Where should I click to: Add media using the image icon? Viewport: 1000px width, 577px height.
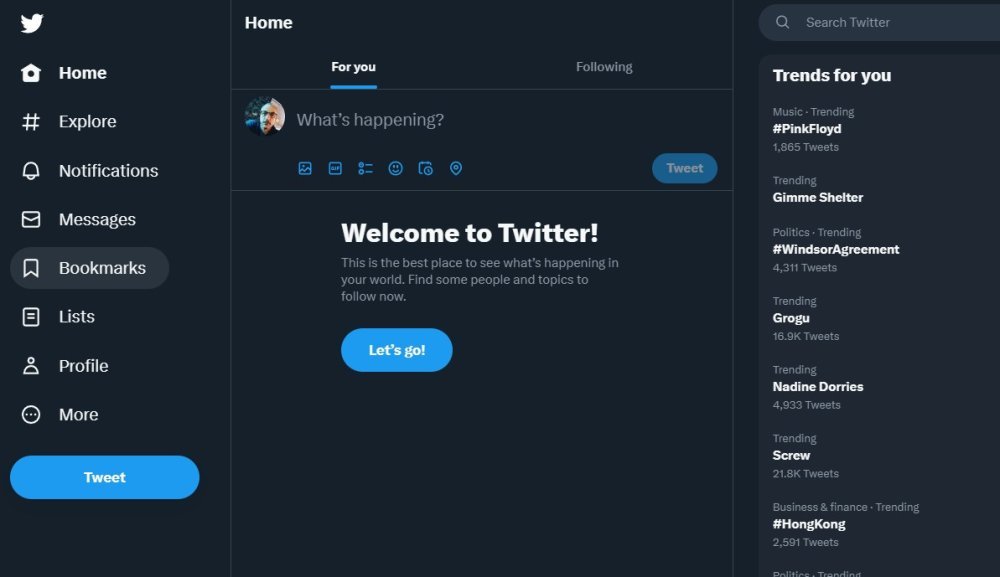(305, 169)
